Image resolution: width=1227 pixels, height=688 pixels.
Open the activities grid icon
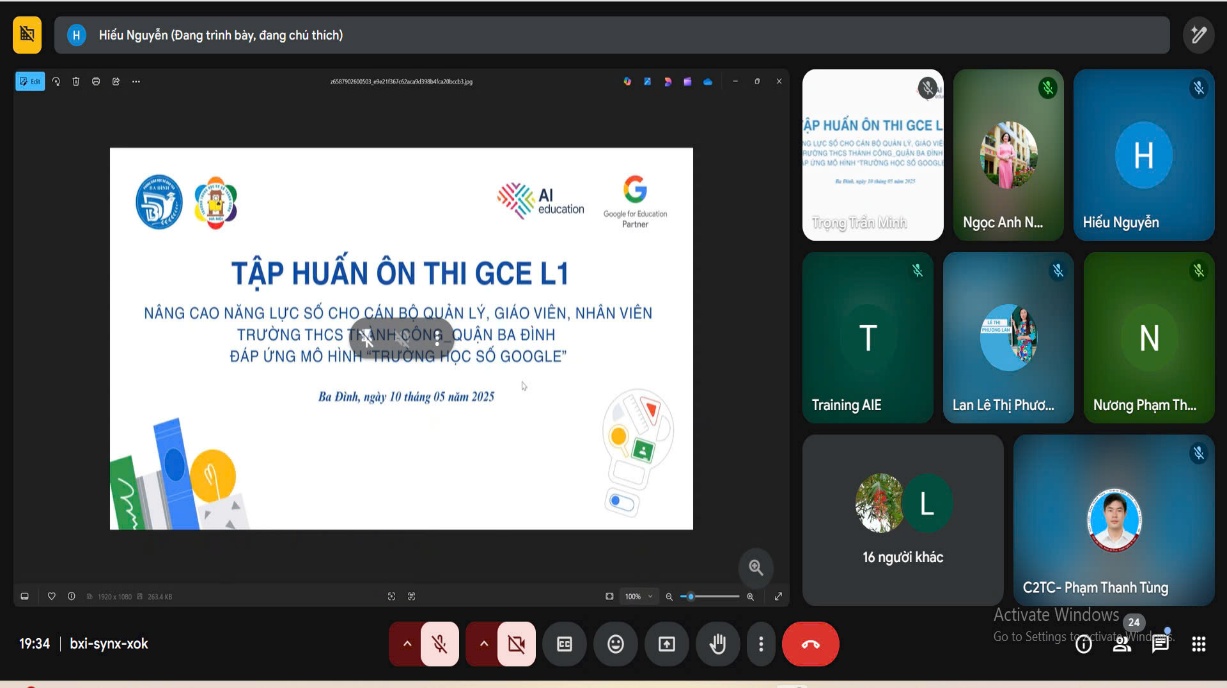coord(1199,644)
